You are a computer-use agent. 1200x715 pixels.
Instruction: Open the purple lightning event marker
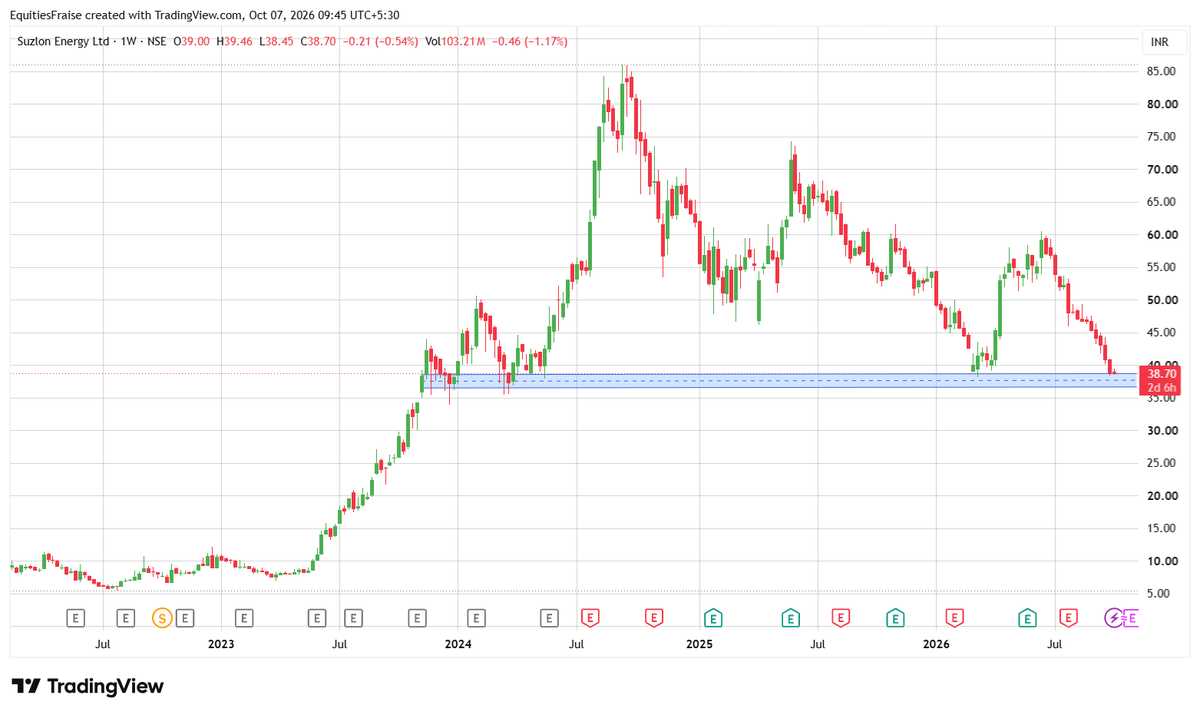tap(1114, 618)
